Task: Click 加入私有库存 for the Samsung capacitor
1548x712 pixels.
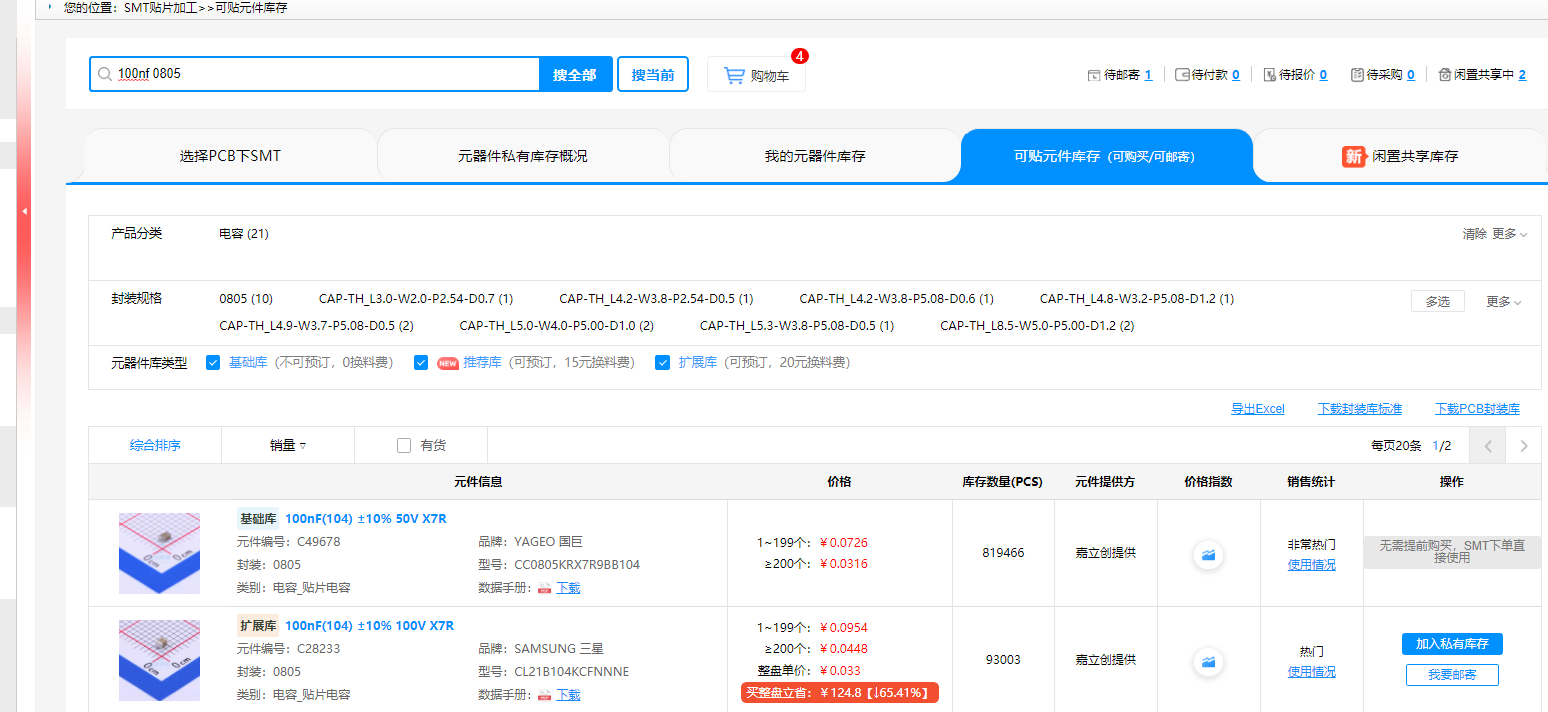Action: [1451, 644]
